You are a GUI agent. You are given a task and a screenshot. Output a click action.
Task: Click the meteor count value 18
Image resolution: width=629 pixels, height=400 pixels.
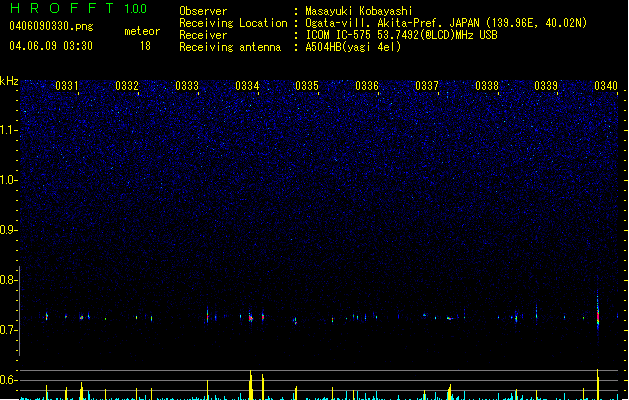pos(145,46)
